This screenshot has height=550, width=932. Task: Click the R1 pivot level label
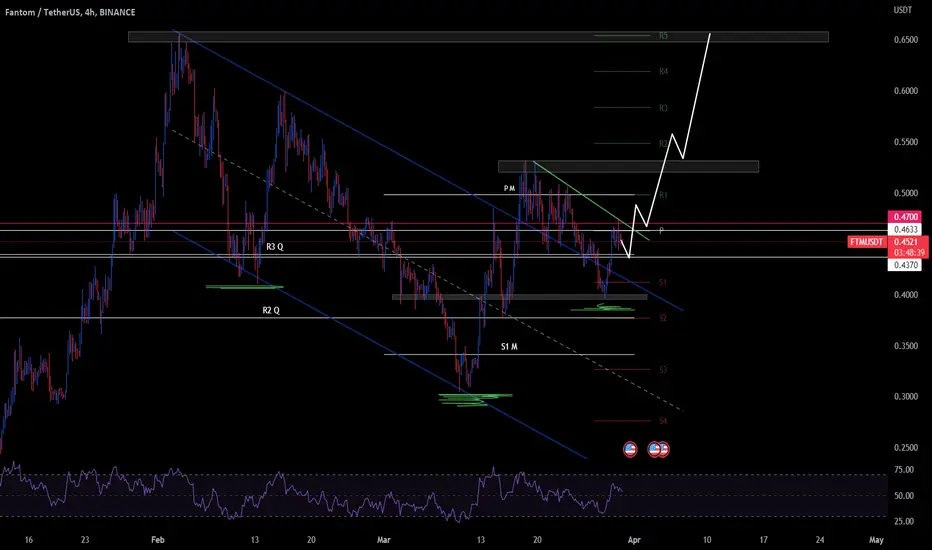(663, 195)
